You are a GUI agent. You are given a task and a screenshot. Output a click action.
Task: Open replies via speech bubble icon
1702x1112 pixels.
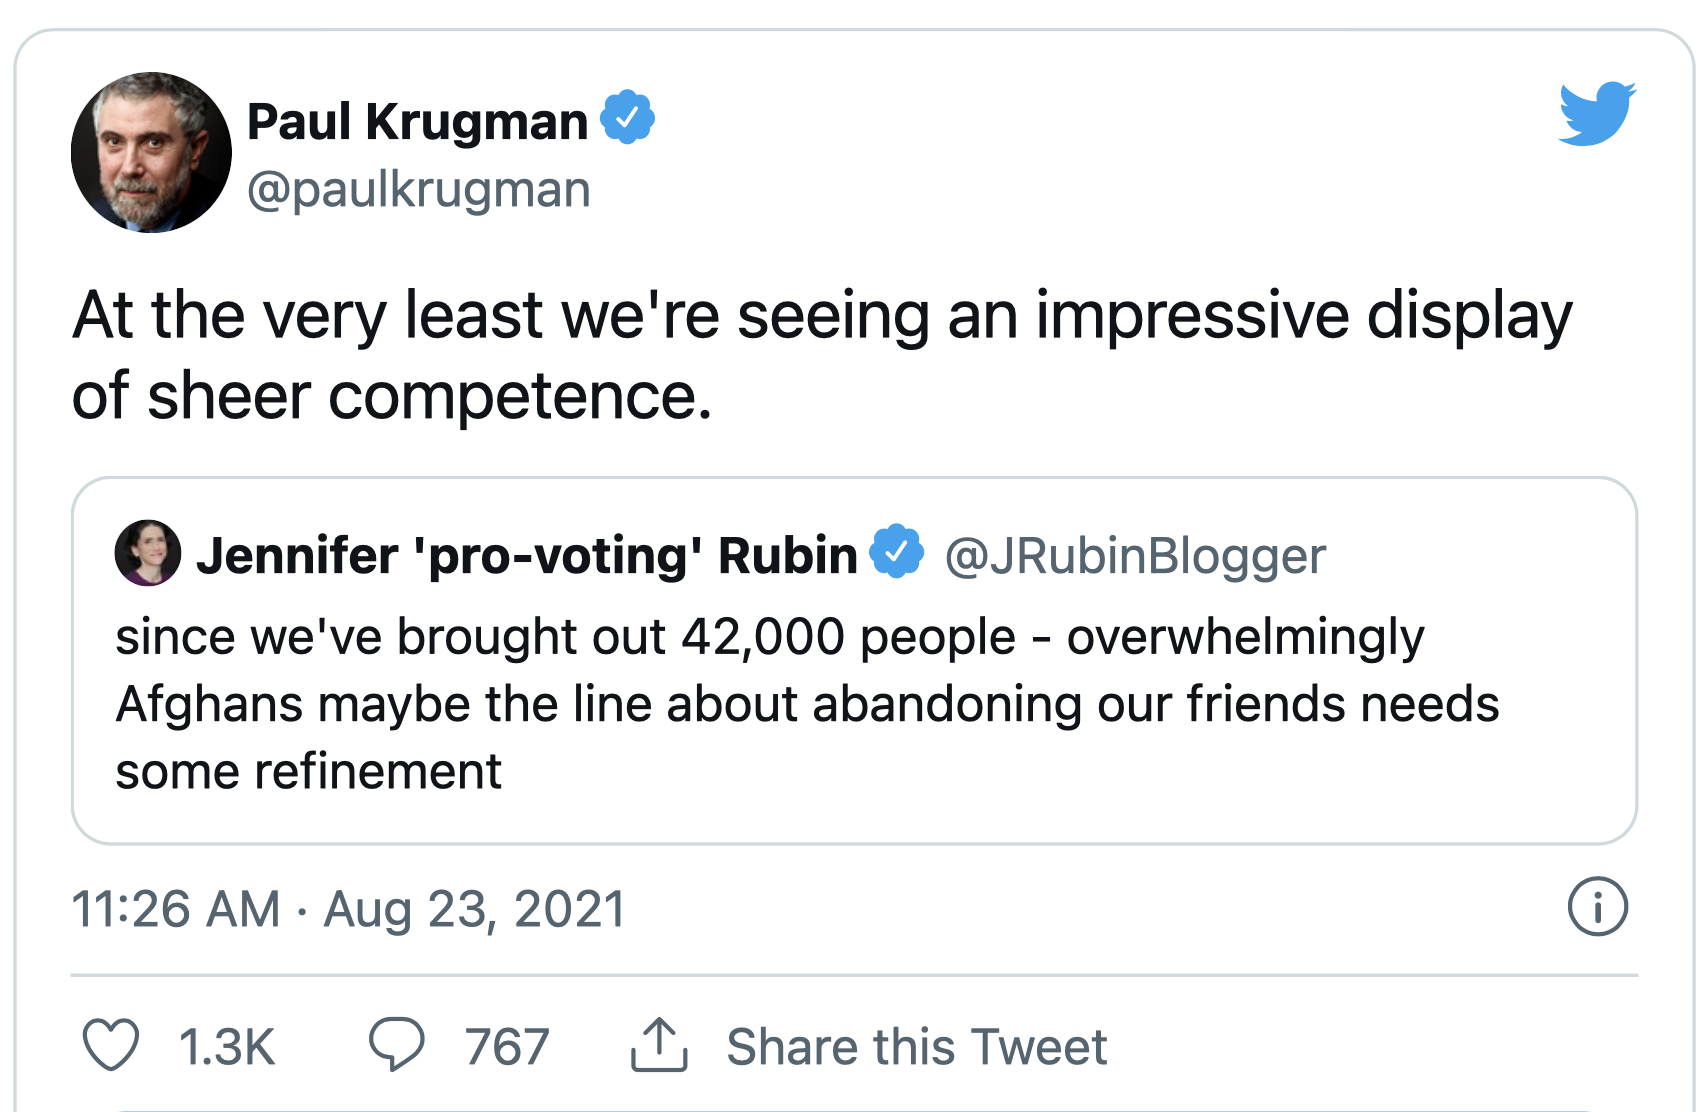(397, 1045)
